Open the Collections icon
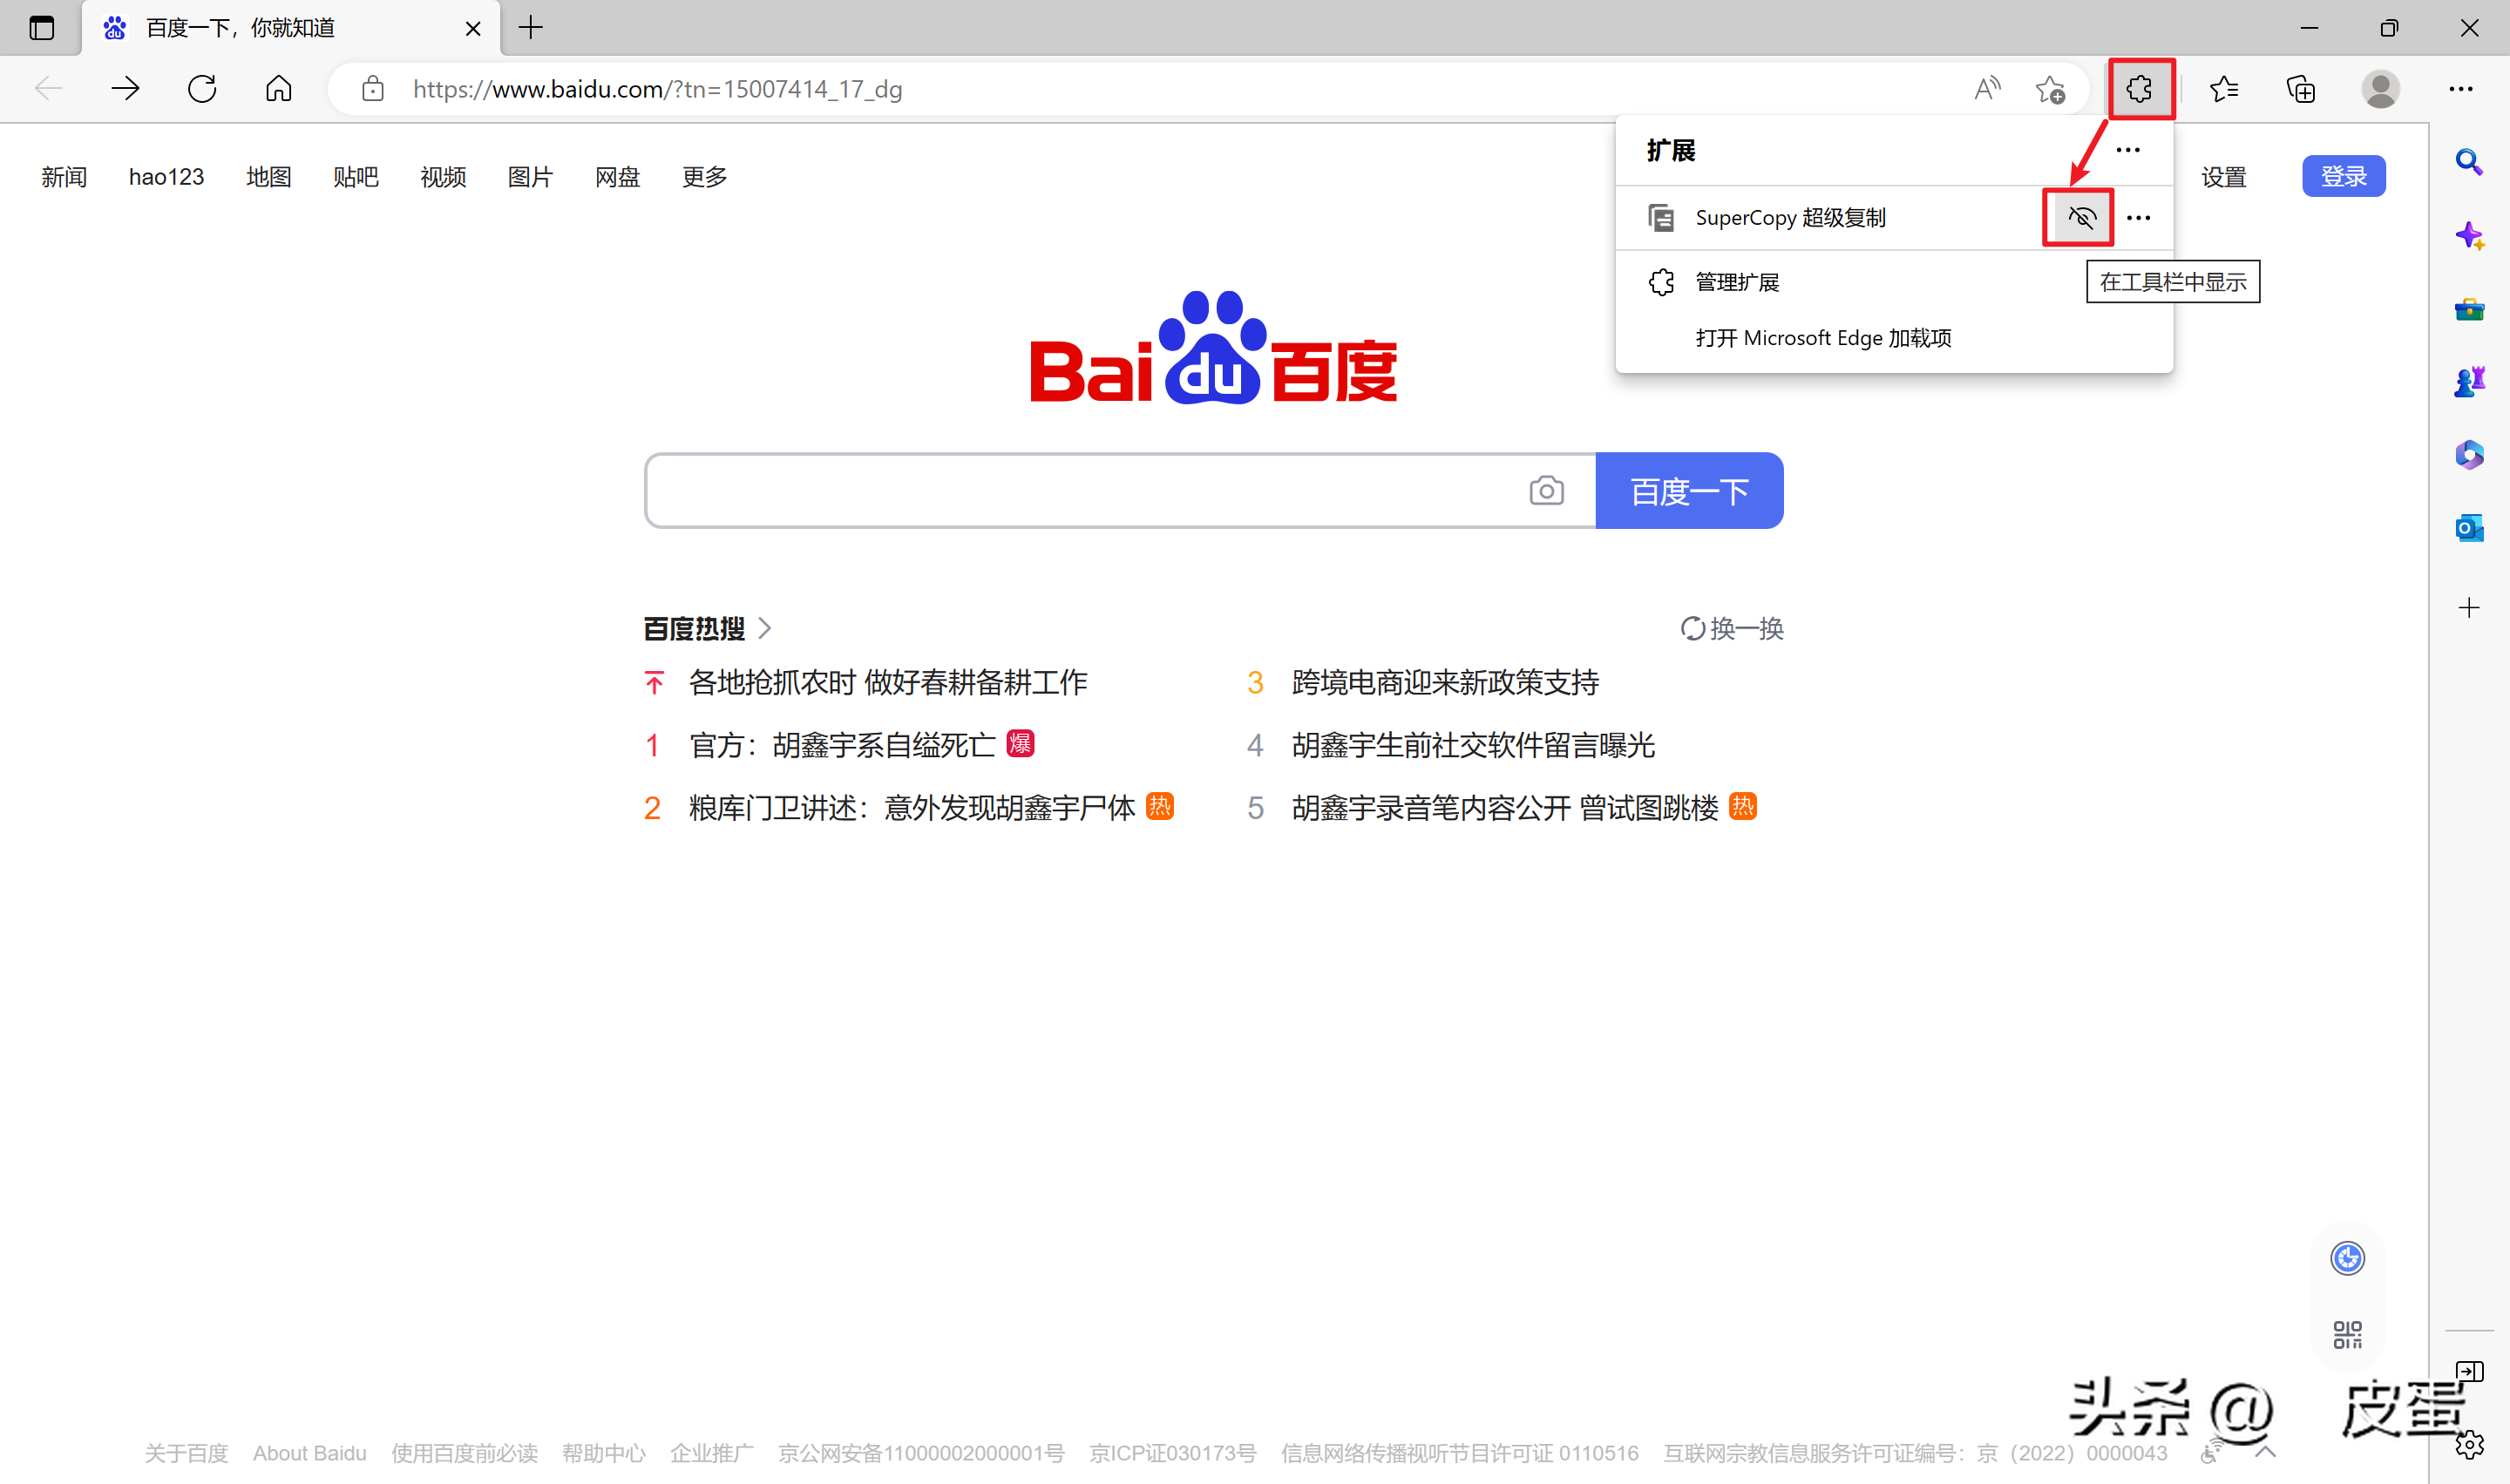The height and width of the screenshot is (1484, 2510). (x=2301, y=89)
